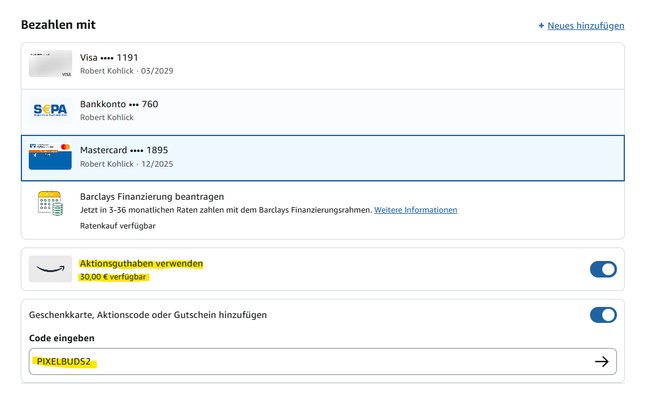Select Mastercard ending 1895 row
Viewport: 650px width, 397px height.
323,158
